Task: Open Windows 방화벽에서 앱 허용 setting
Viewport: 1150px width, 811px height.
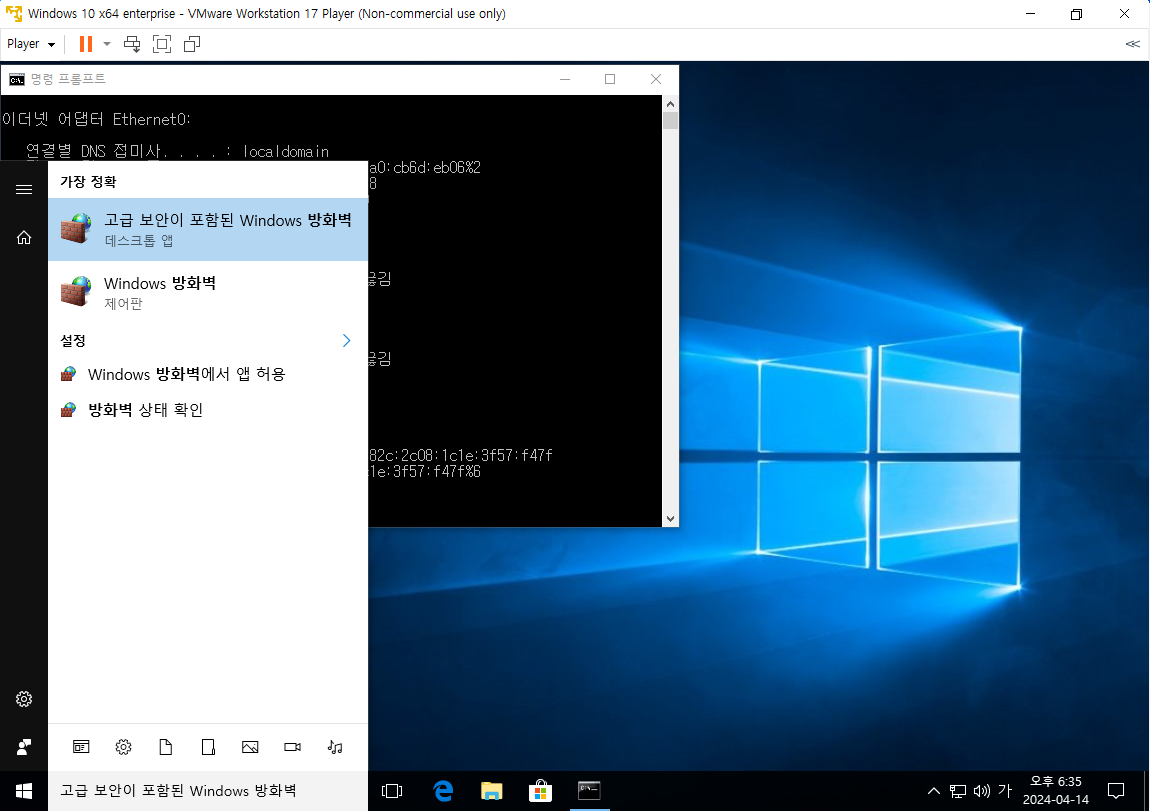Action: (x=208, y=374)
